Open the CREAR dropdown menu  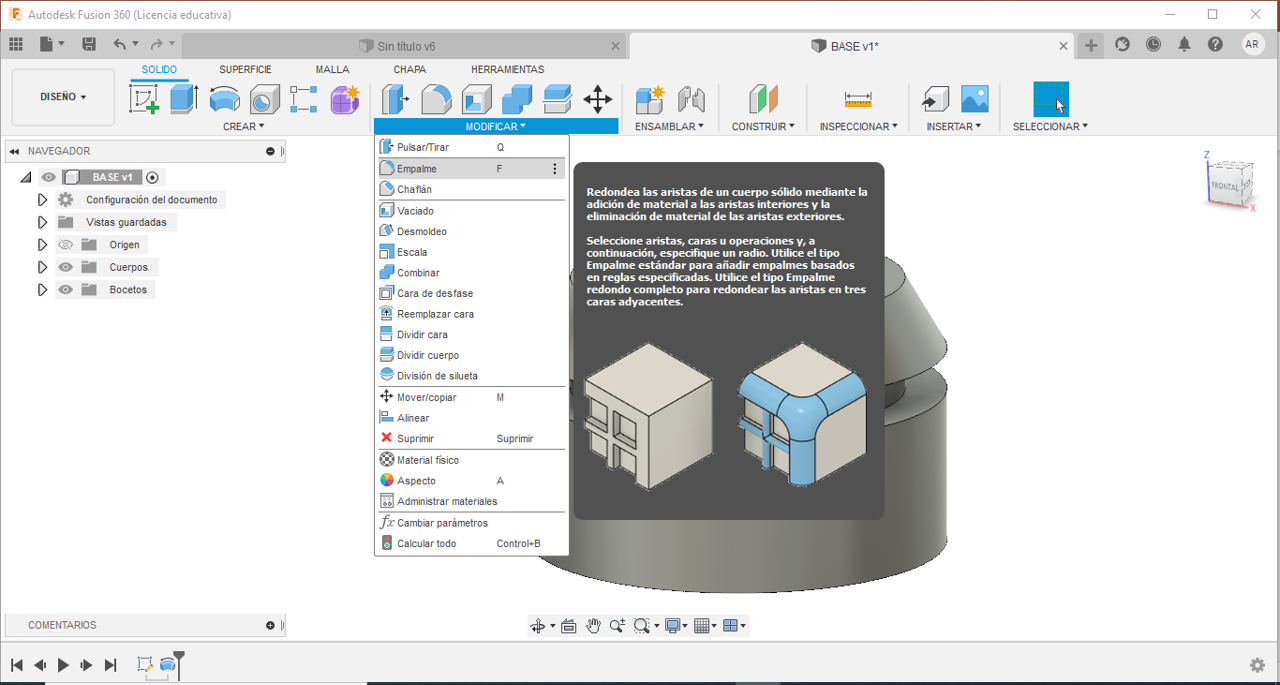[x=244, y=127]
